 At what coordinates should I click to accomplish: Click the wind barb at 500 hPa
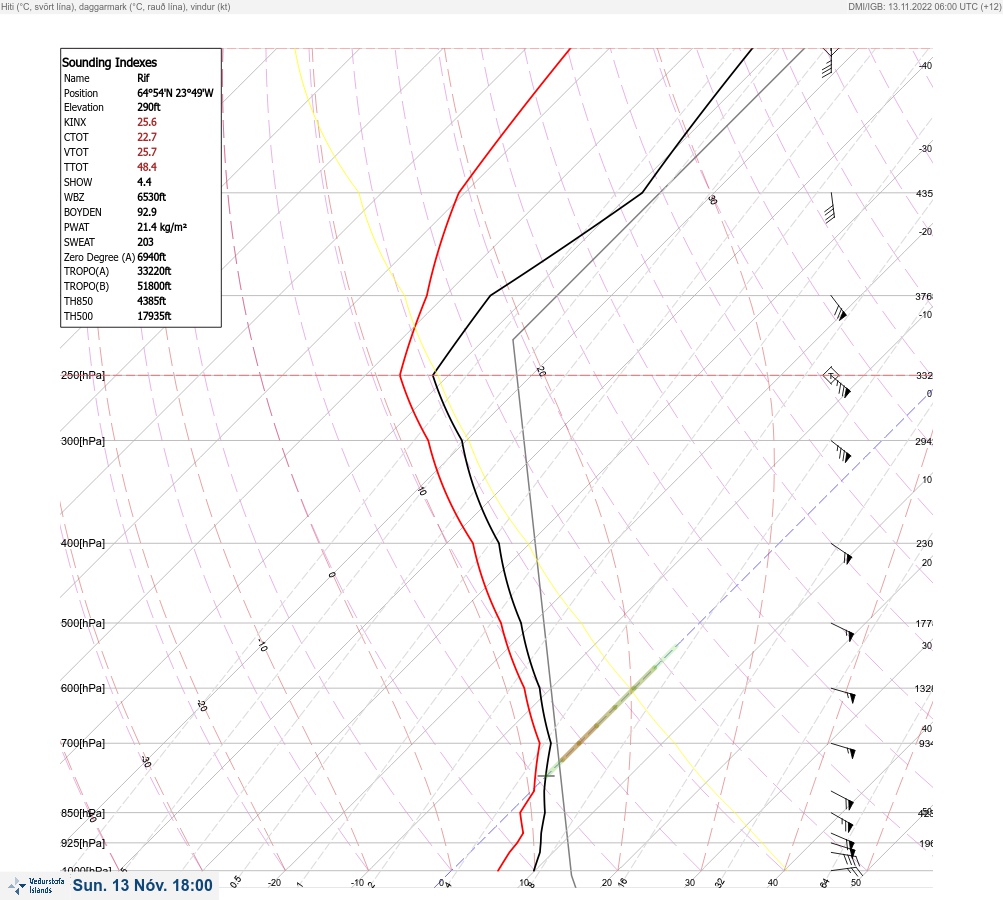(x=842, y=632)
